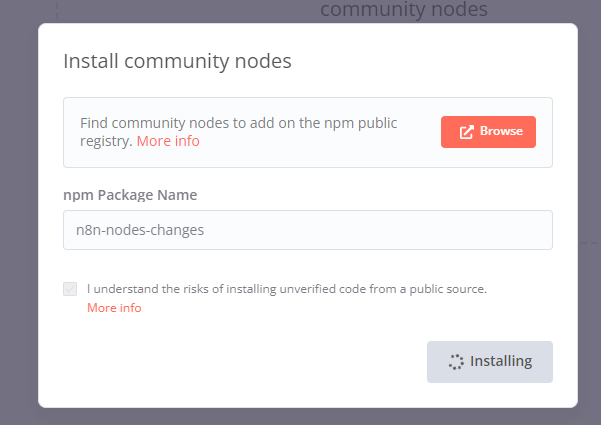This screenshot has width=601, height=425.
Task: Click the 'I understand the risks' label text
Action: point(286,289)
